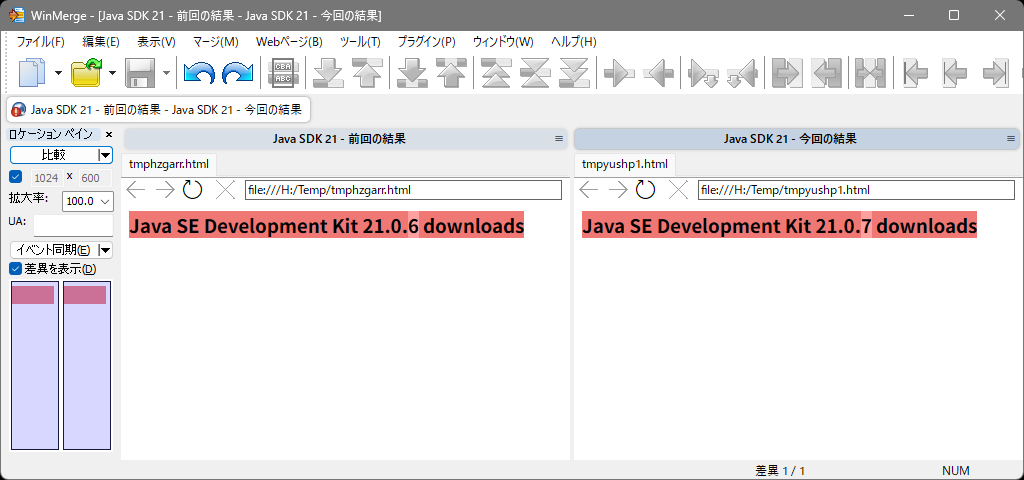Click the width field showing 1024
1024x480 pixels.
46,178
